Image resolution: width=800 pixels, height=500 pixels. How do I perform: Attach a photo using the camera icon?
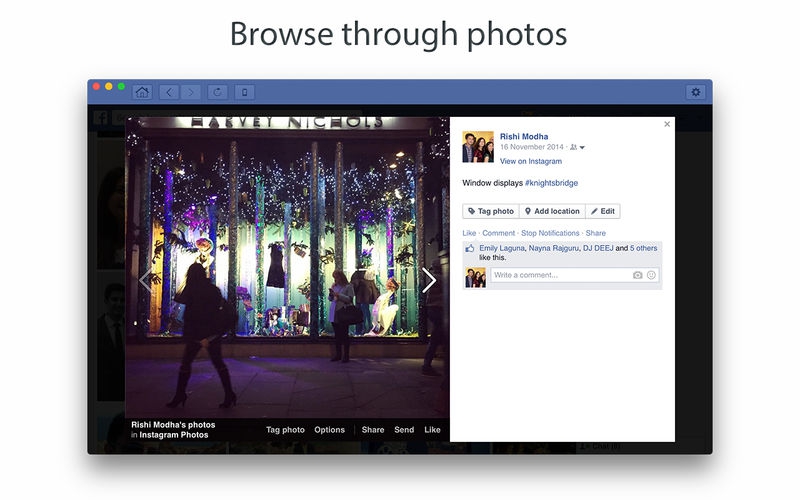(x=638, y=275)
